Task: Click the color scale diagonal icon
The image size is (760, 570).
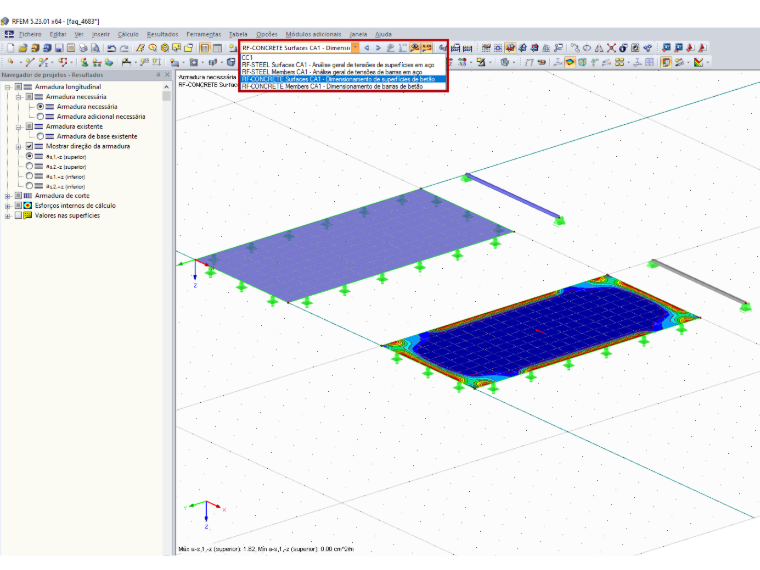Action: coord(698,62)
